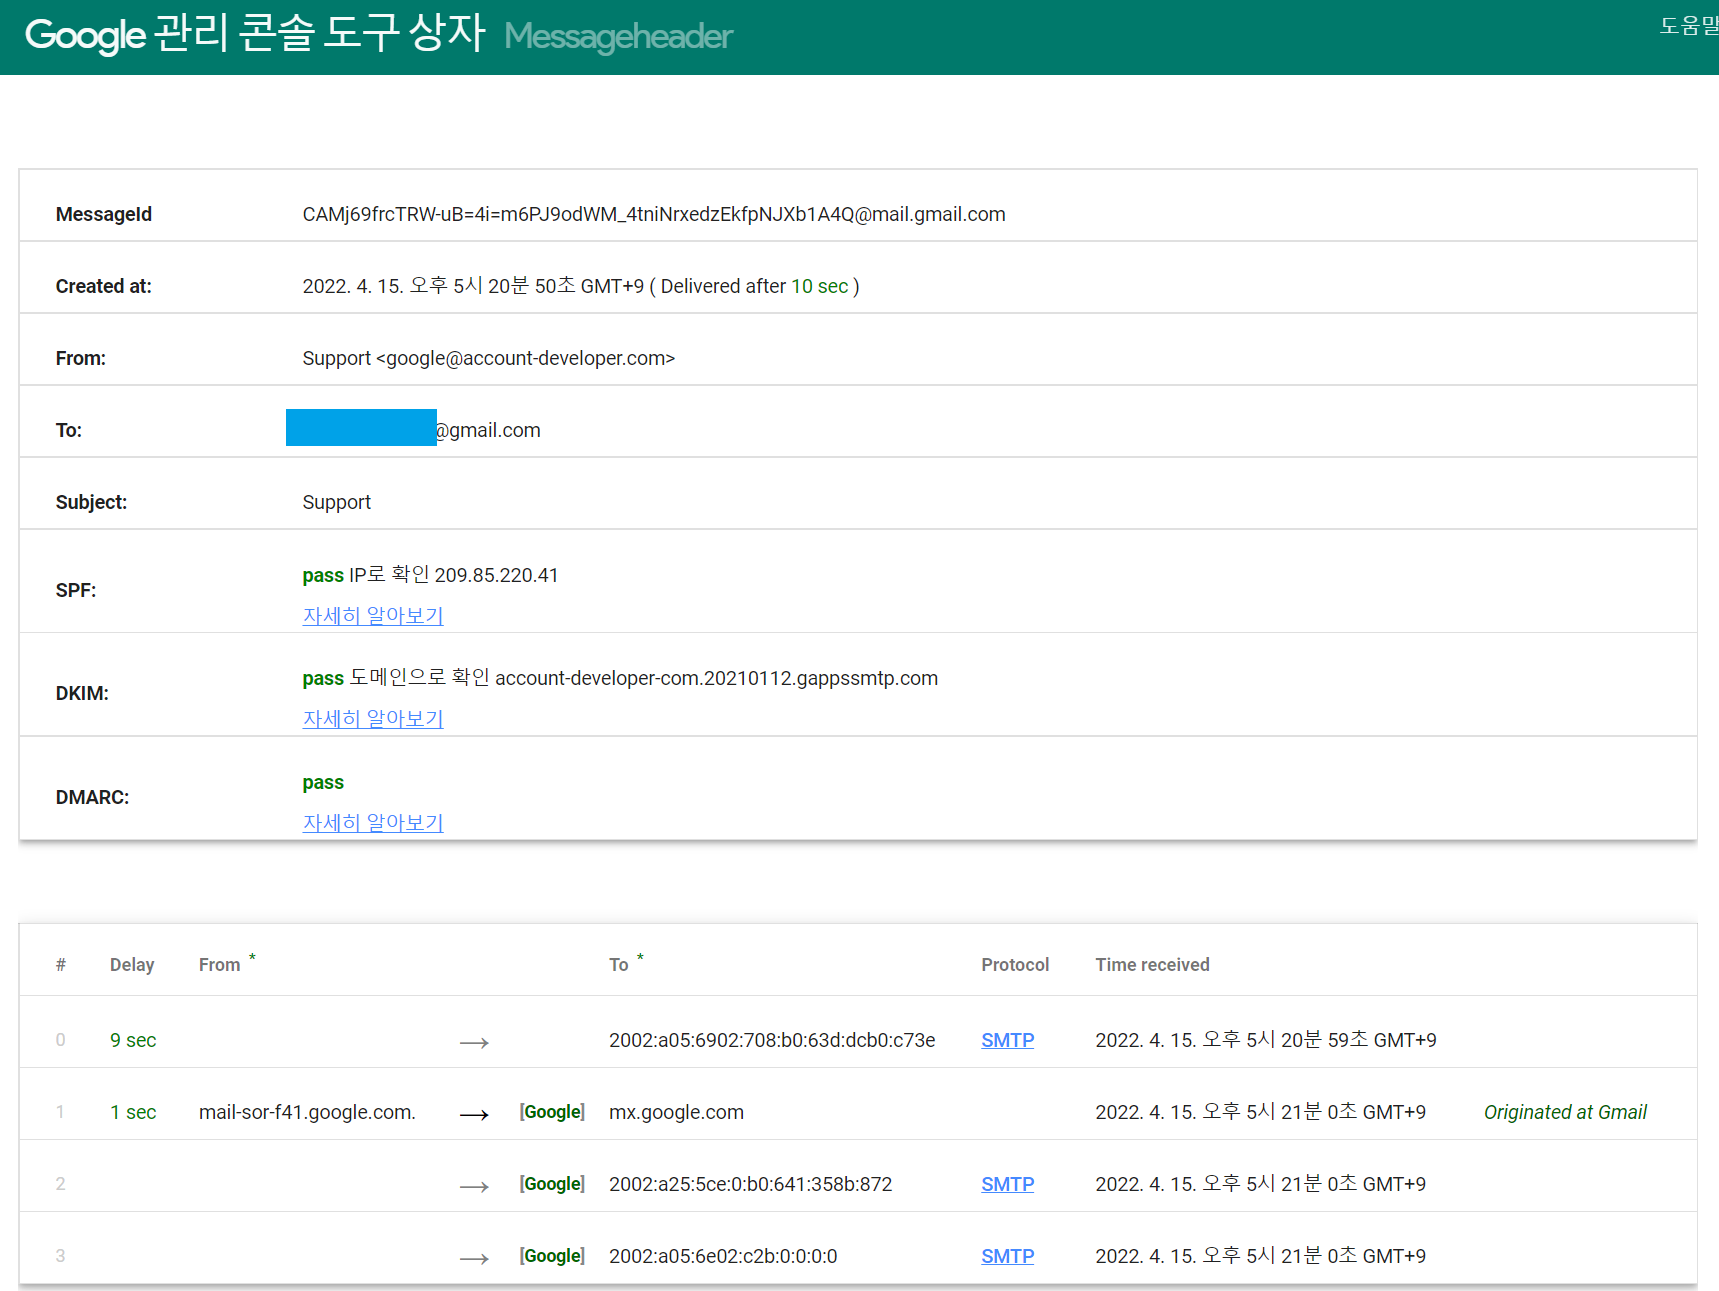
Task: Click the [Google] badge in hop 3 row
Action: 552,1256
